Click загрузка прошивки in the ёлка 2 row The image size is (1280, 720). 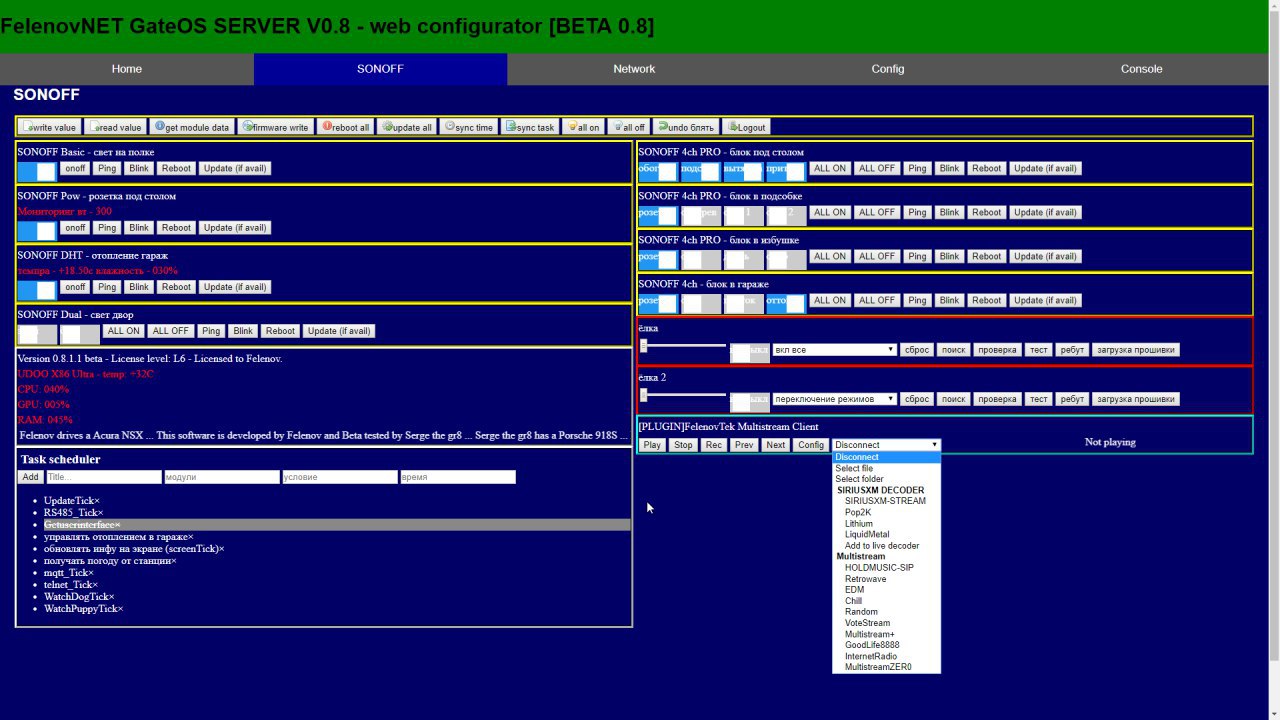(x=1135, y=399)
